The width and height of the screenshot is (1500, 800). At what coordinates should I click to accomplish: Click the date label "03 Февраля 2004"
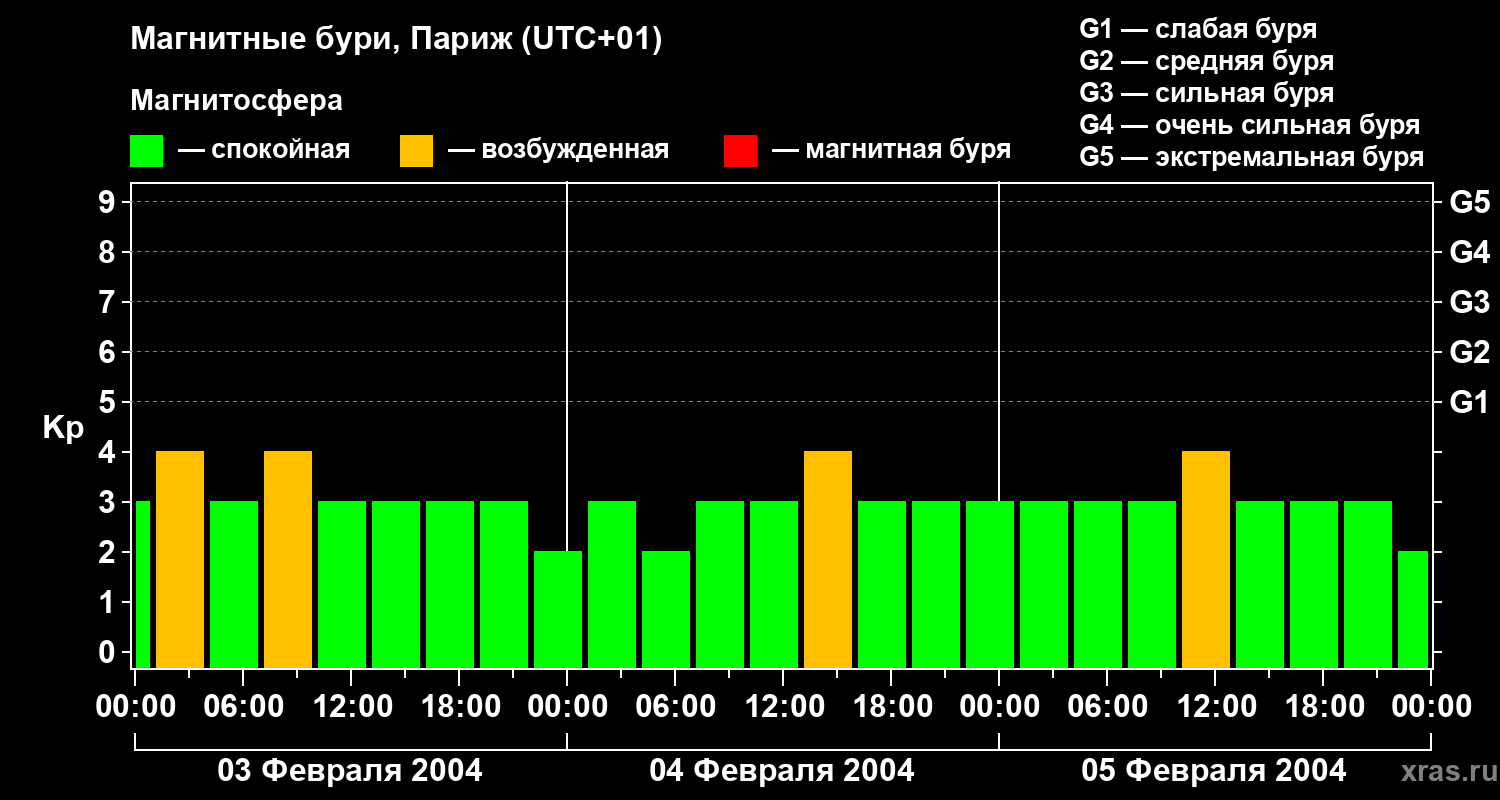click(350, 771)
